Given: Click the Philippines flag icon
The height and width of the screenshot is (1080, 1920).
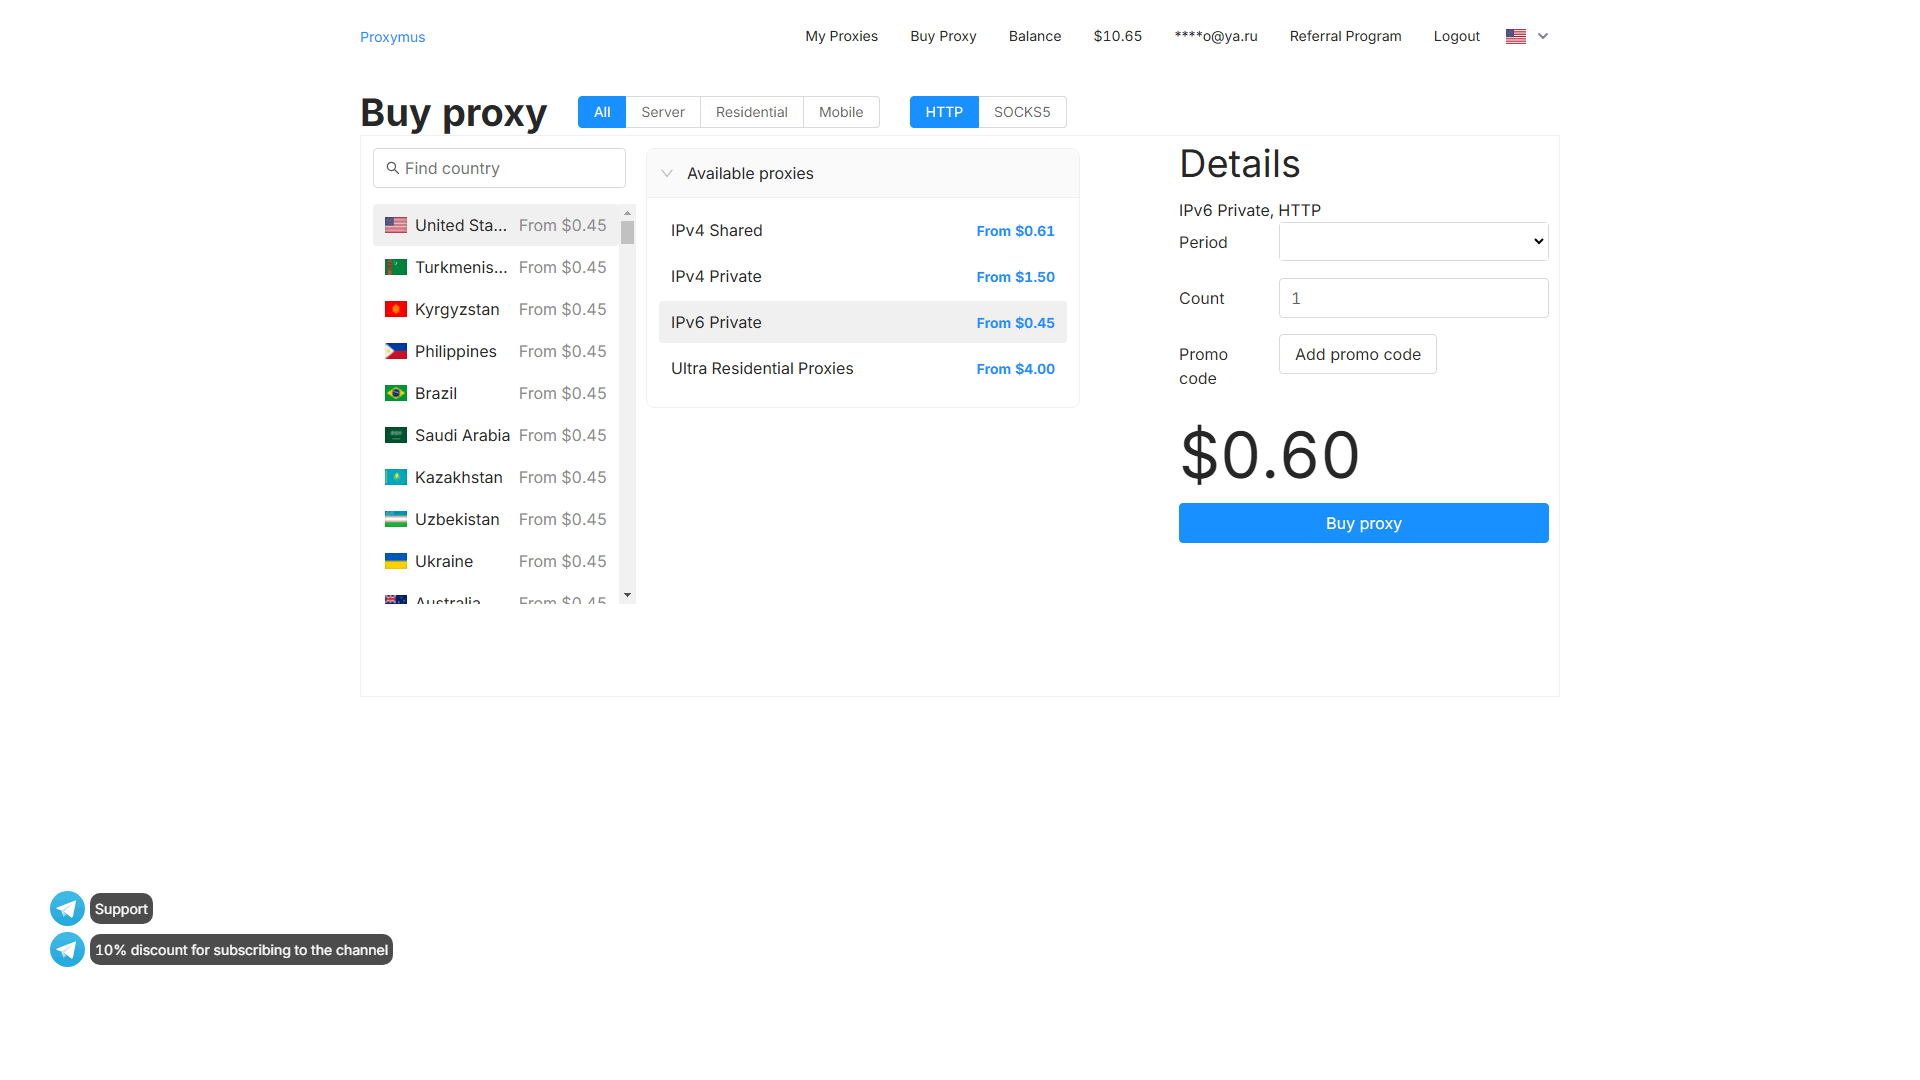Looking at the screenshot, I should click(396, 351).
